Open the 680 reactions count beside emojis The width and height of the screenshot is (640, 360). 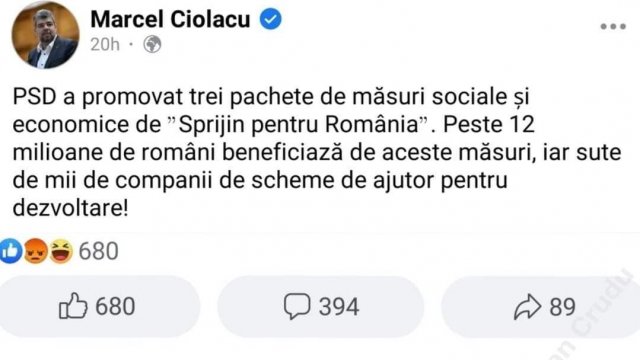tap(98, 251)
